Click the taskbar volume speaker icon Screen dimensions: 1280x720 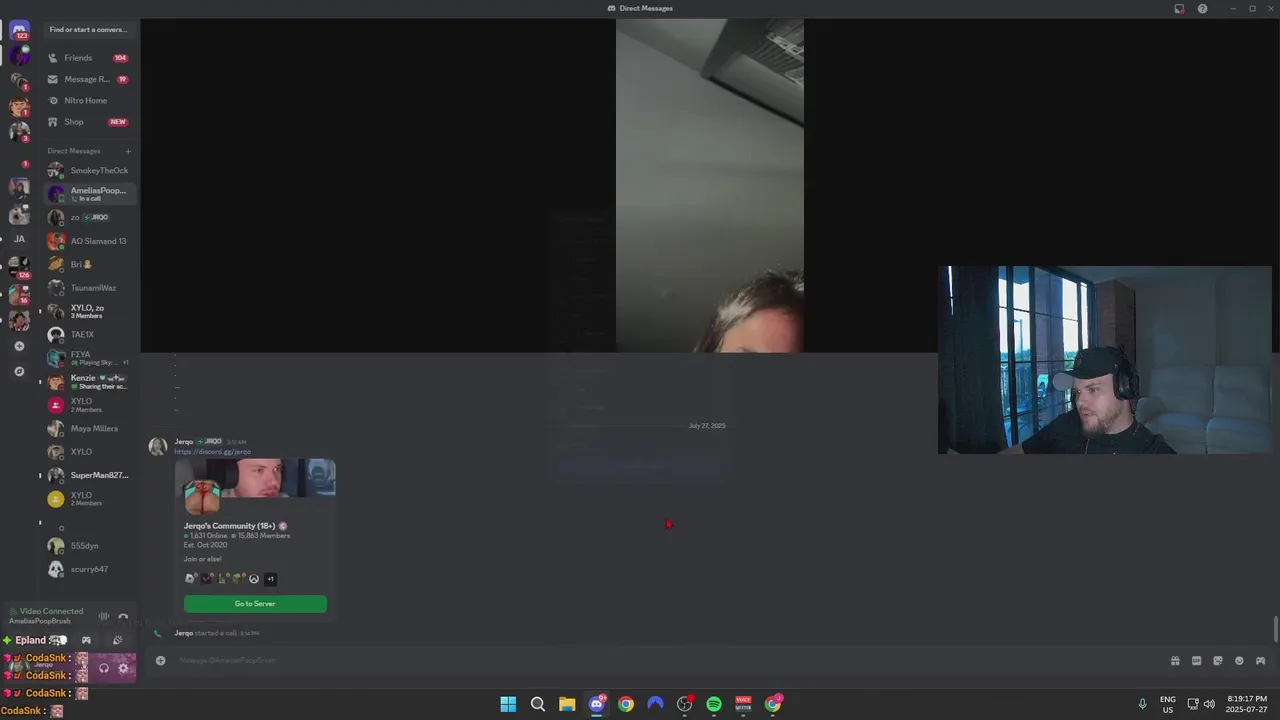(1209, 704)
